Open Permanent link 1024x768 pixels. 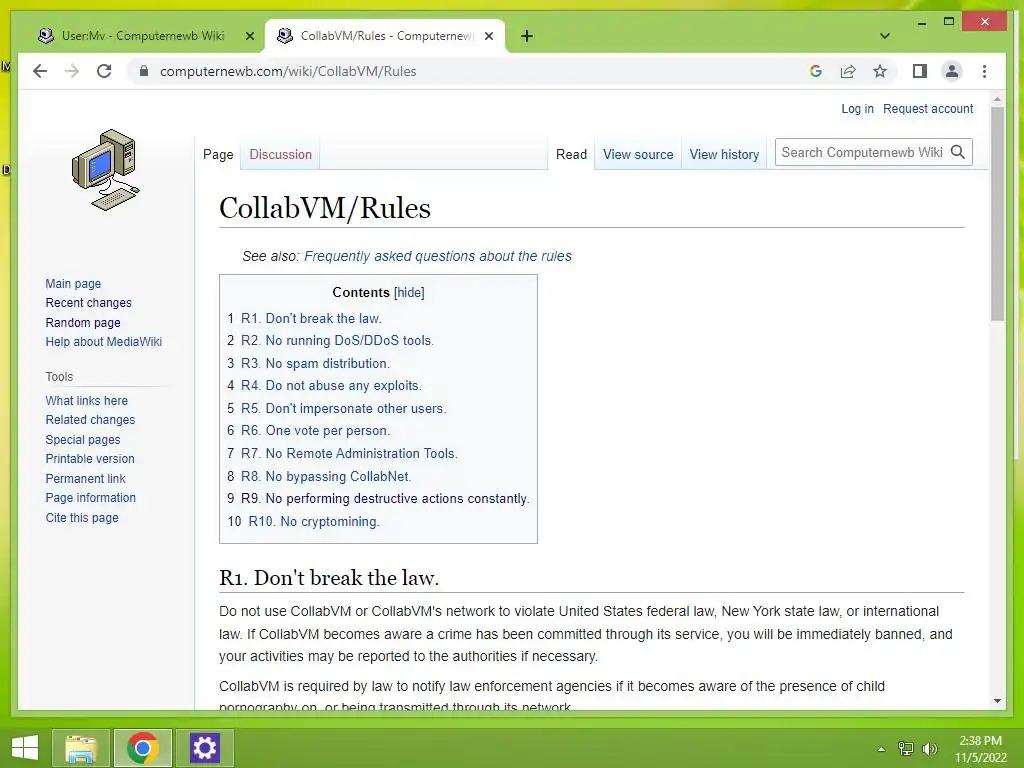[85, 478]
